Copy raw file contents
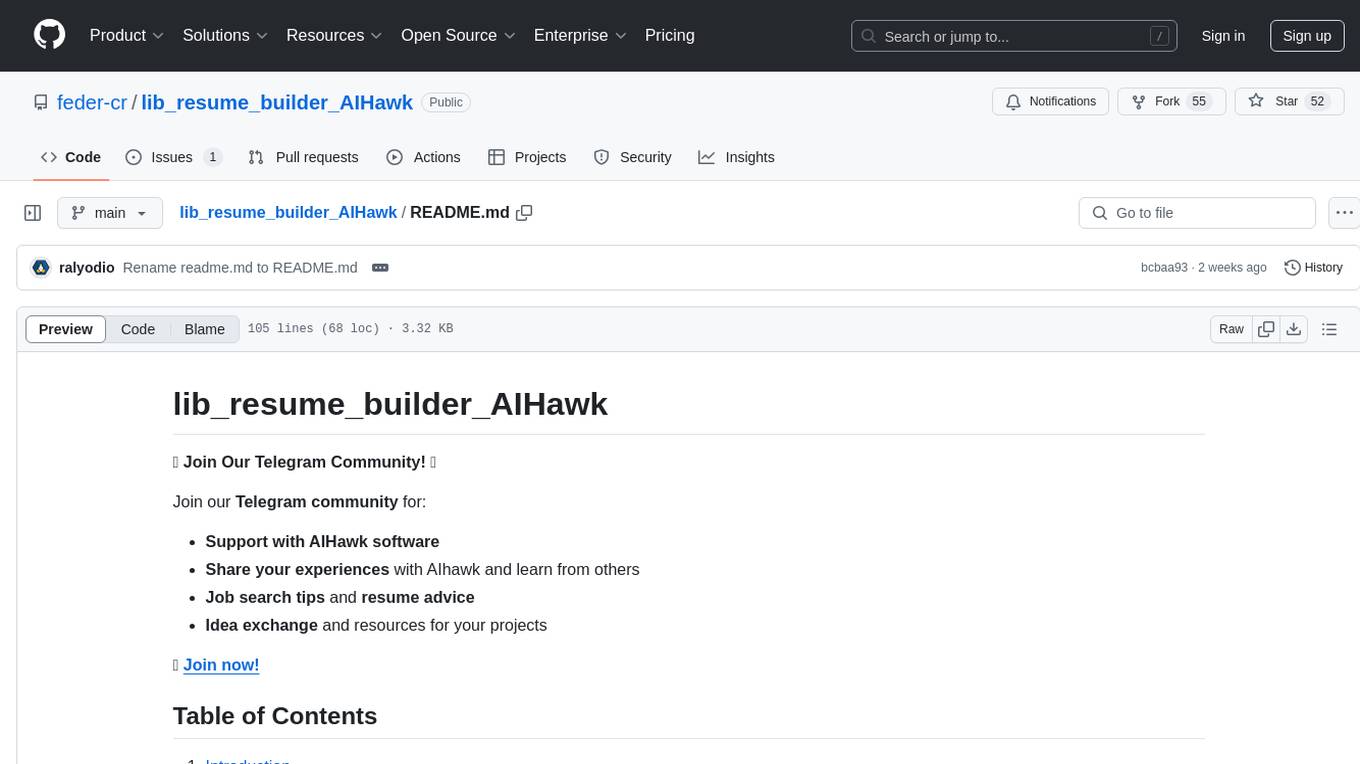The image size is (1360, 764). [1267, 329]
